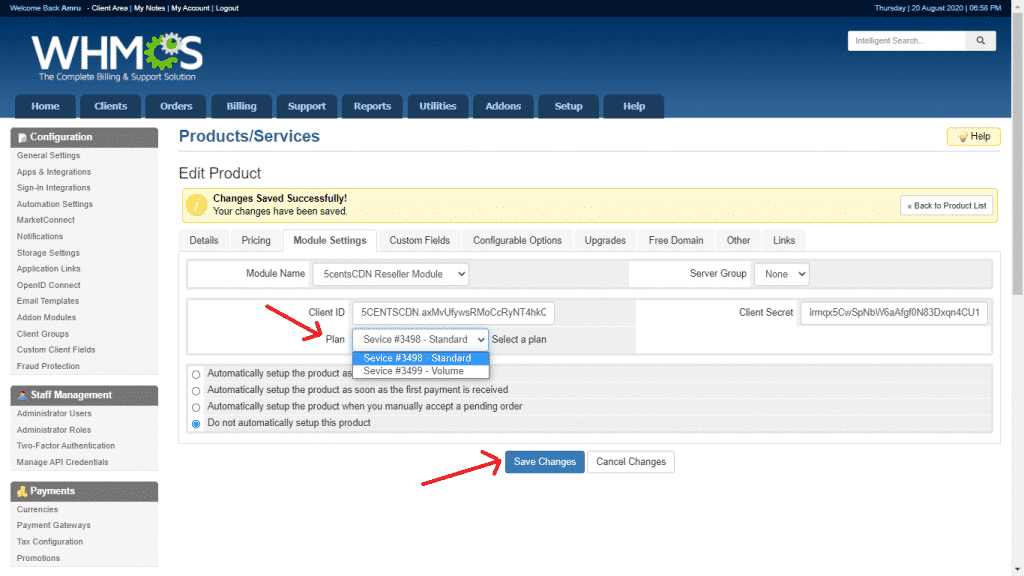Click the Save Changes button
1024x576 pixels.
(545, 462)
